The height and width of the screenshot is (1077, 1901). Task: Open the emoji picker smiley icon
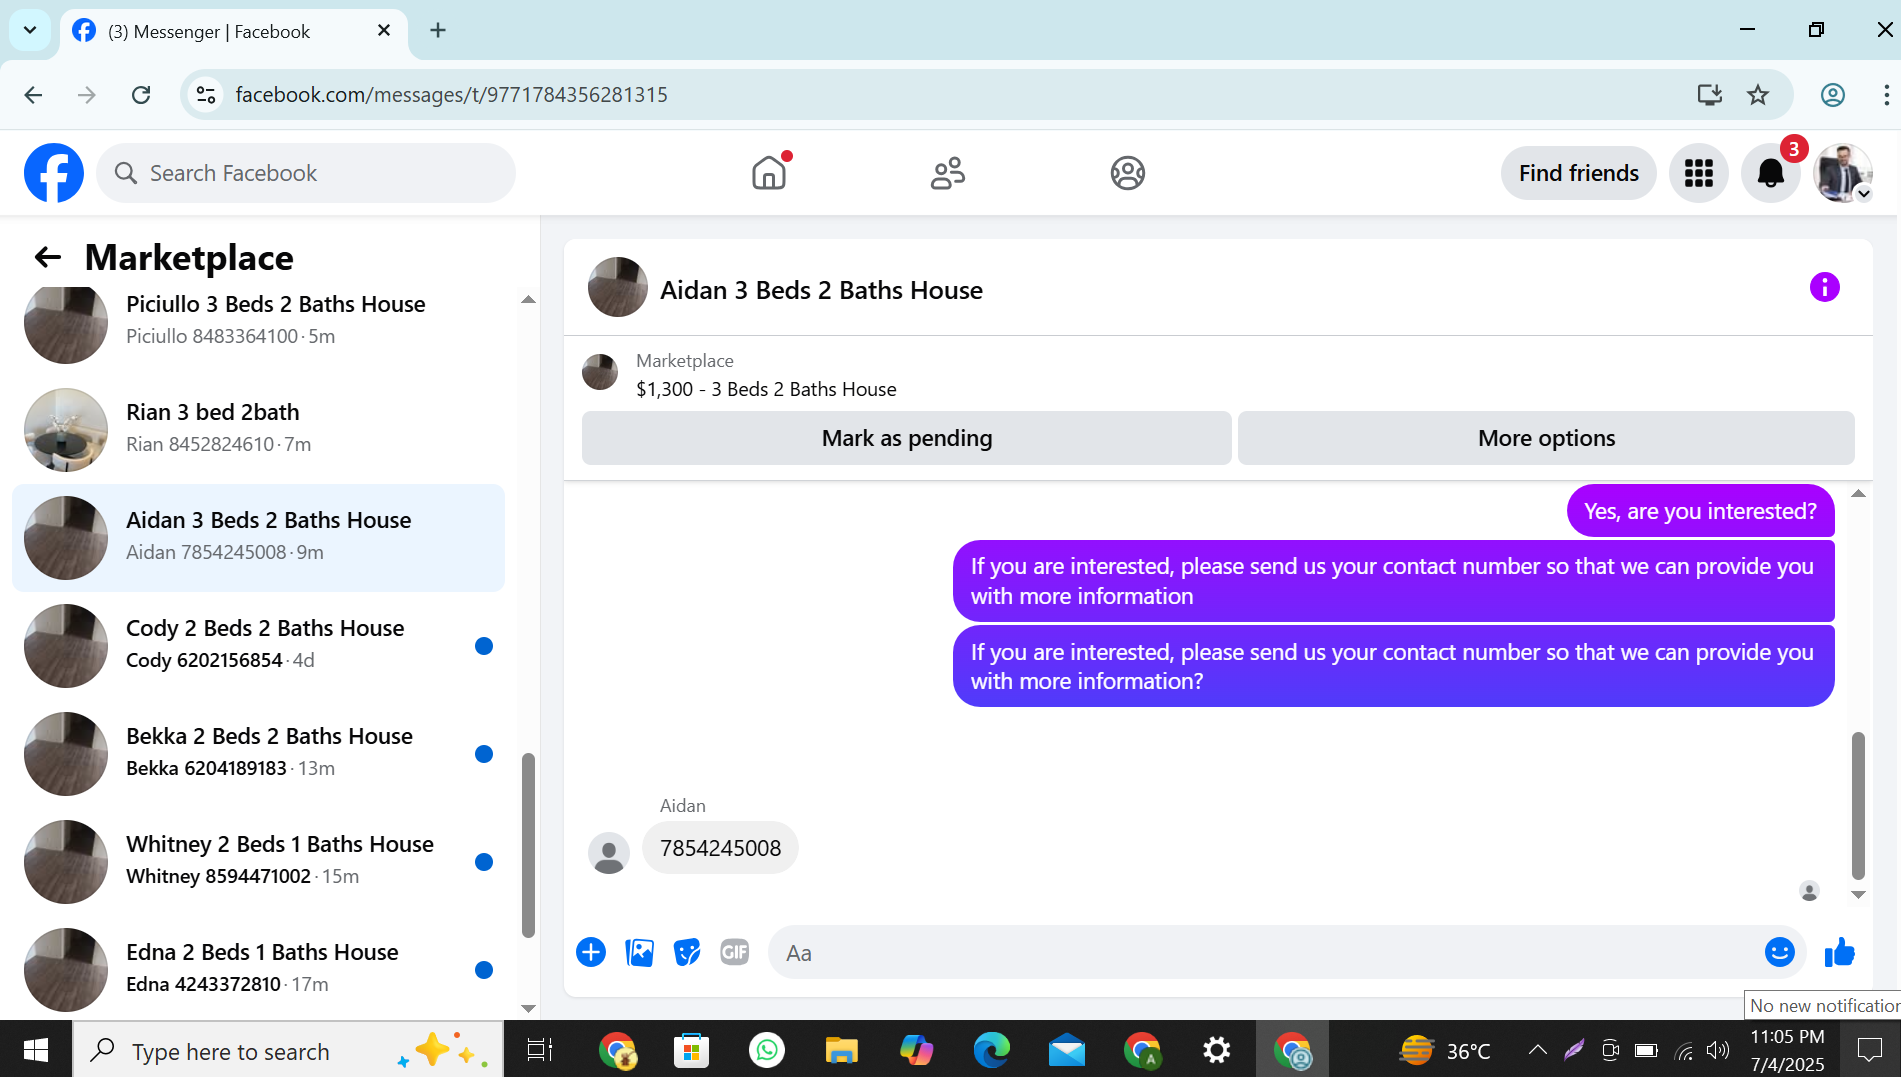pos(1779,952)
